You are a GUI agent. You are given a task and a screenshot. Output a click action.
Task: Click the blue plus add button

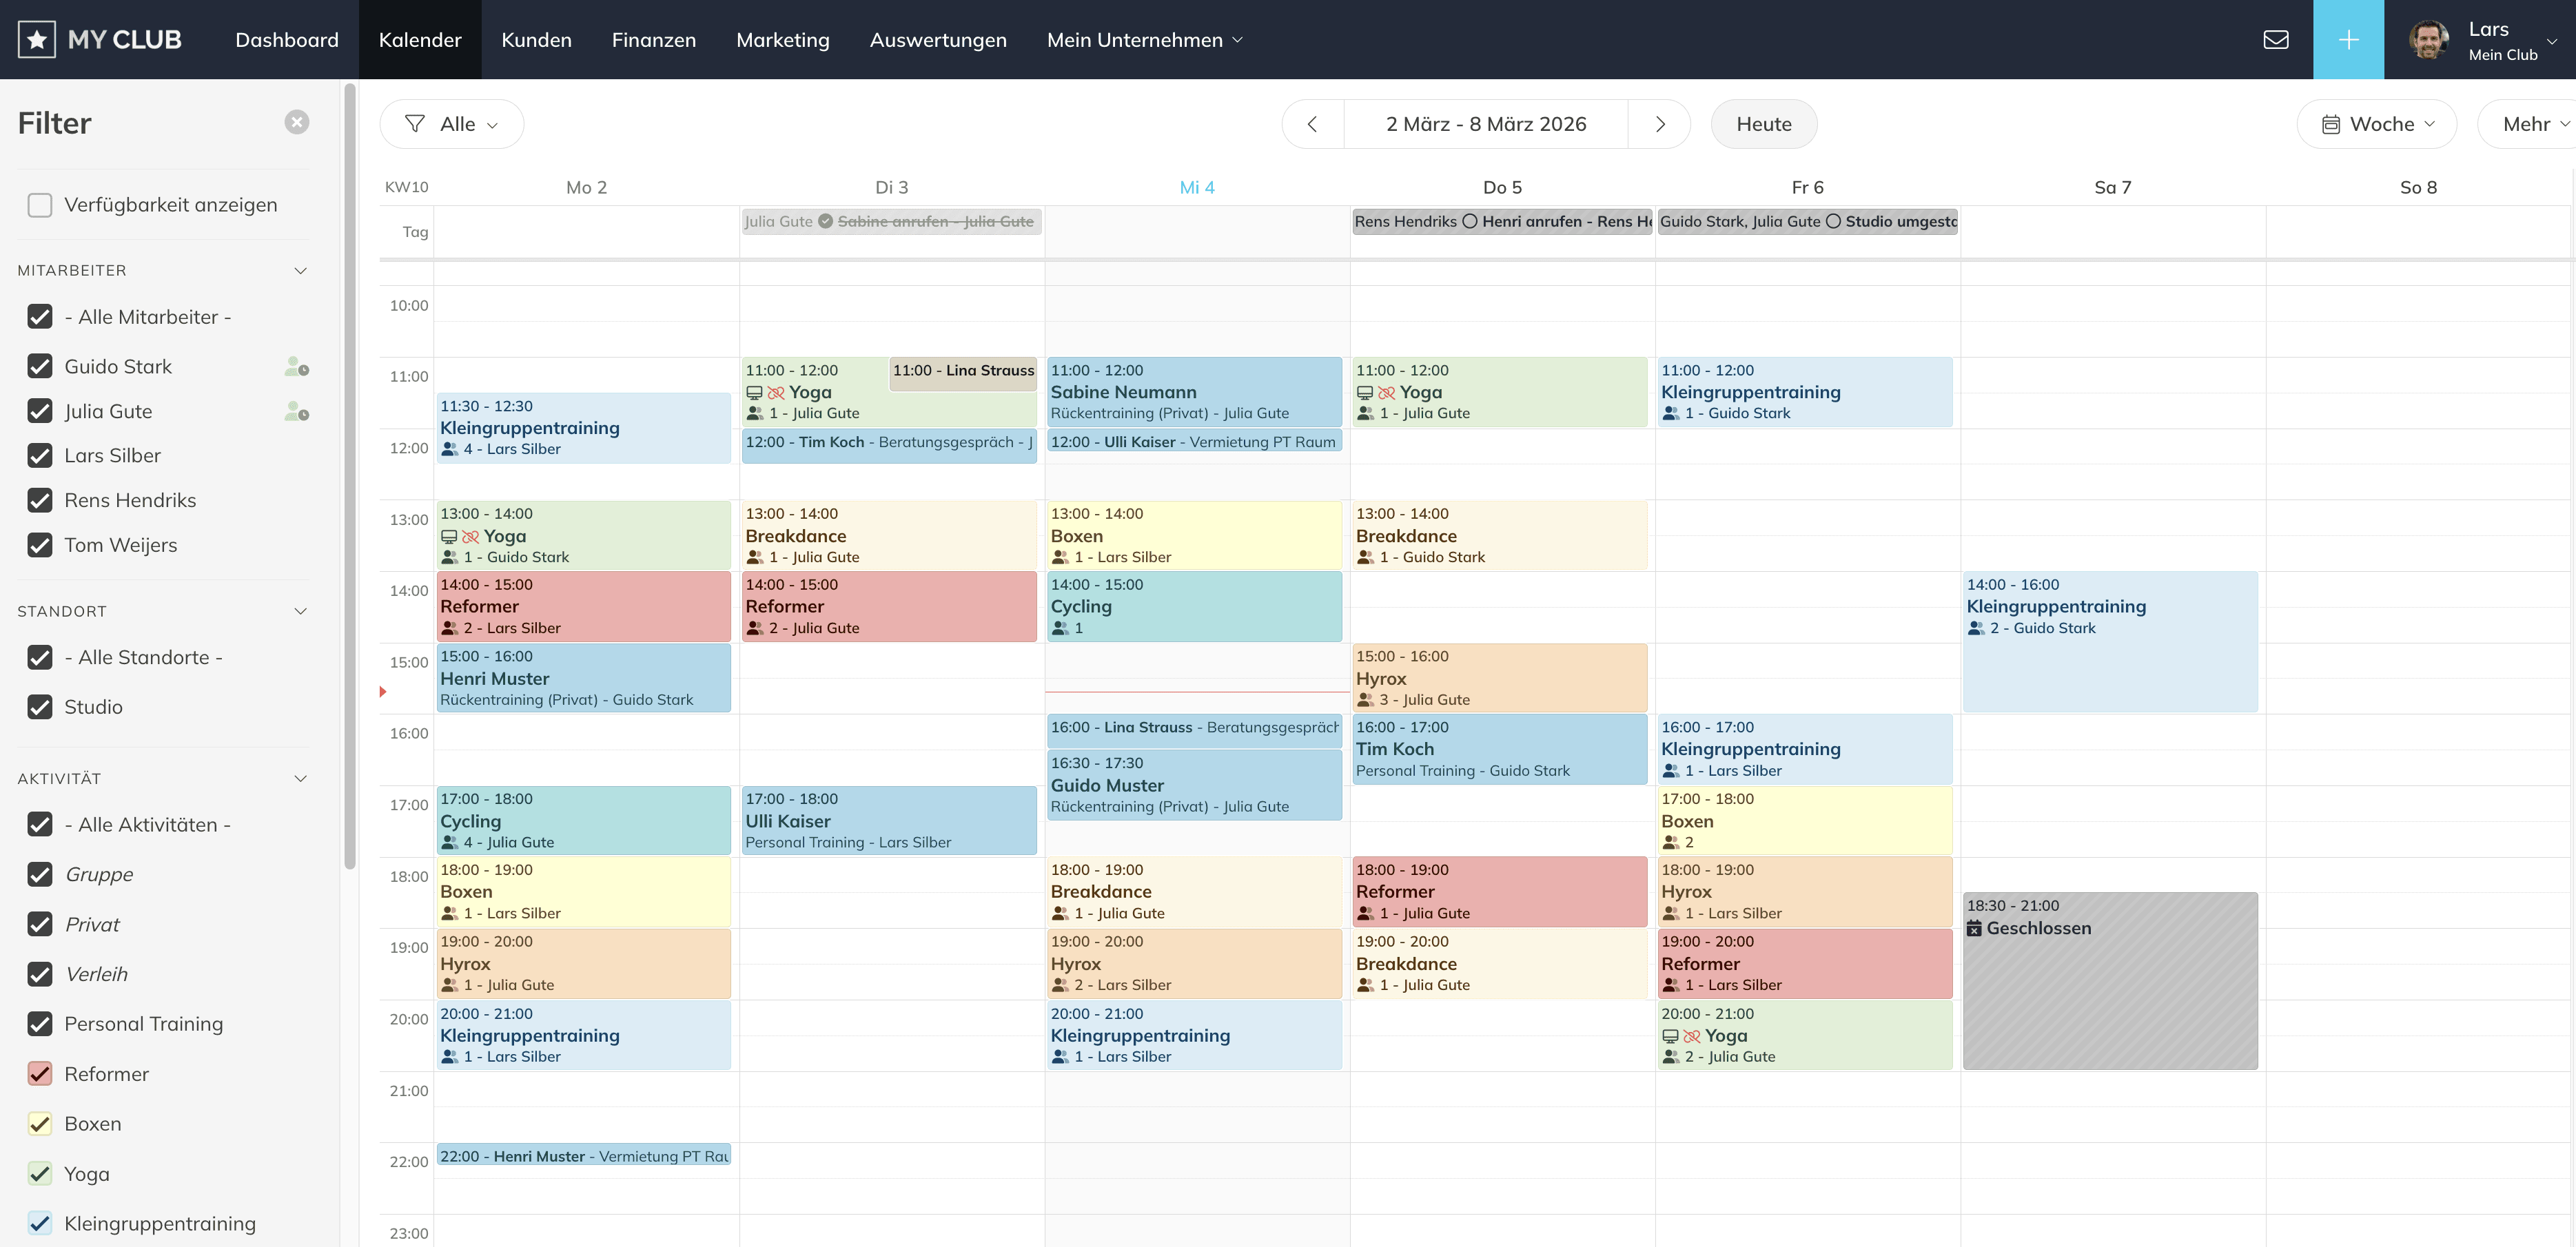click(2348, 40)
